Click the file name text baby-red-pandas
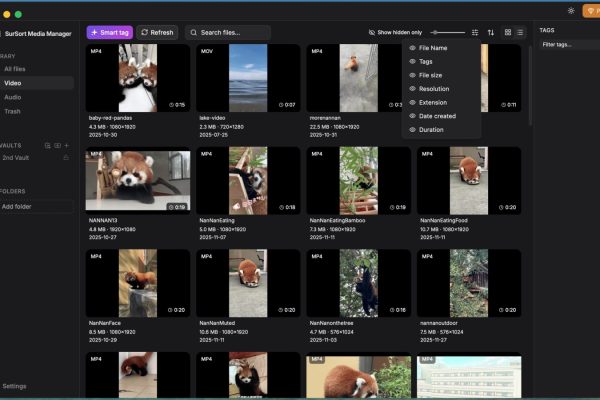The image size is (600, 400). [x=110, y=118]
